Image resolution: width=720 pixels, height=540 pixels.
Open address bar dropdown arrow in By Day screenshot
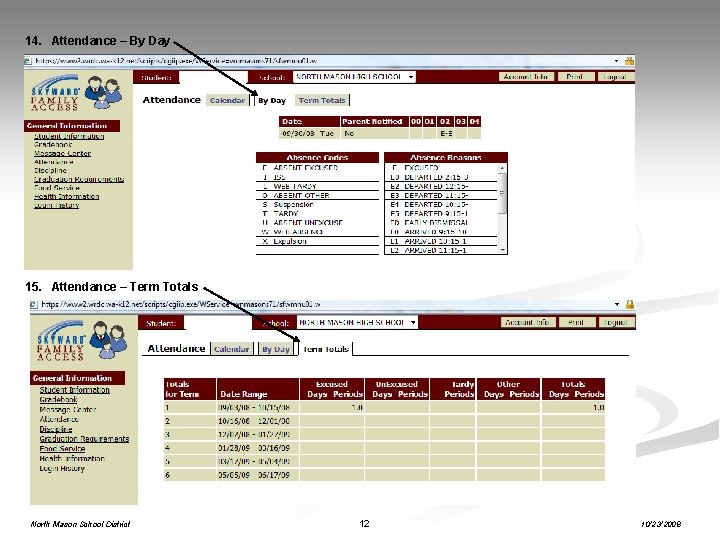pos(616,61)
